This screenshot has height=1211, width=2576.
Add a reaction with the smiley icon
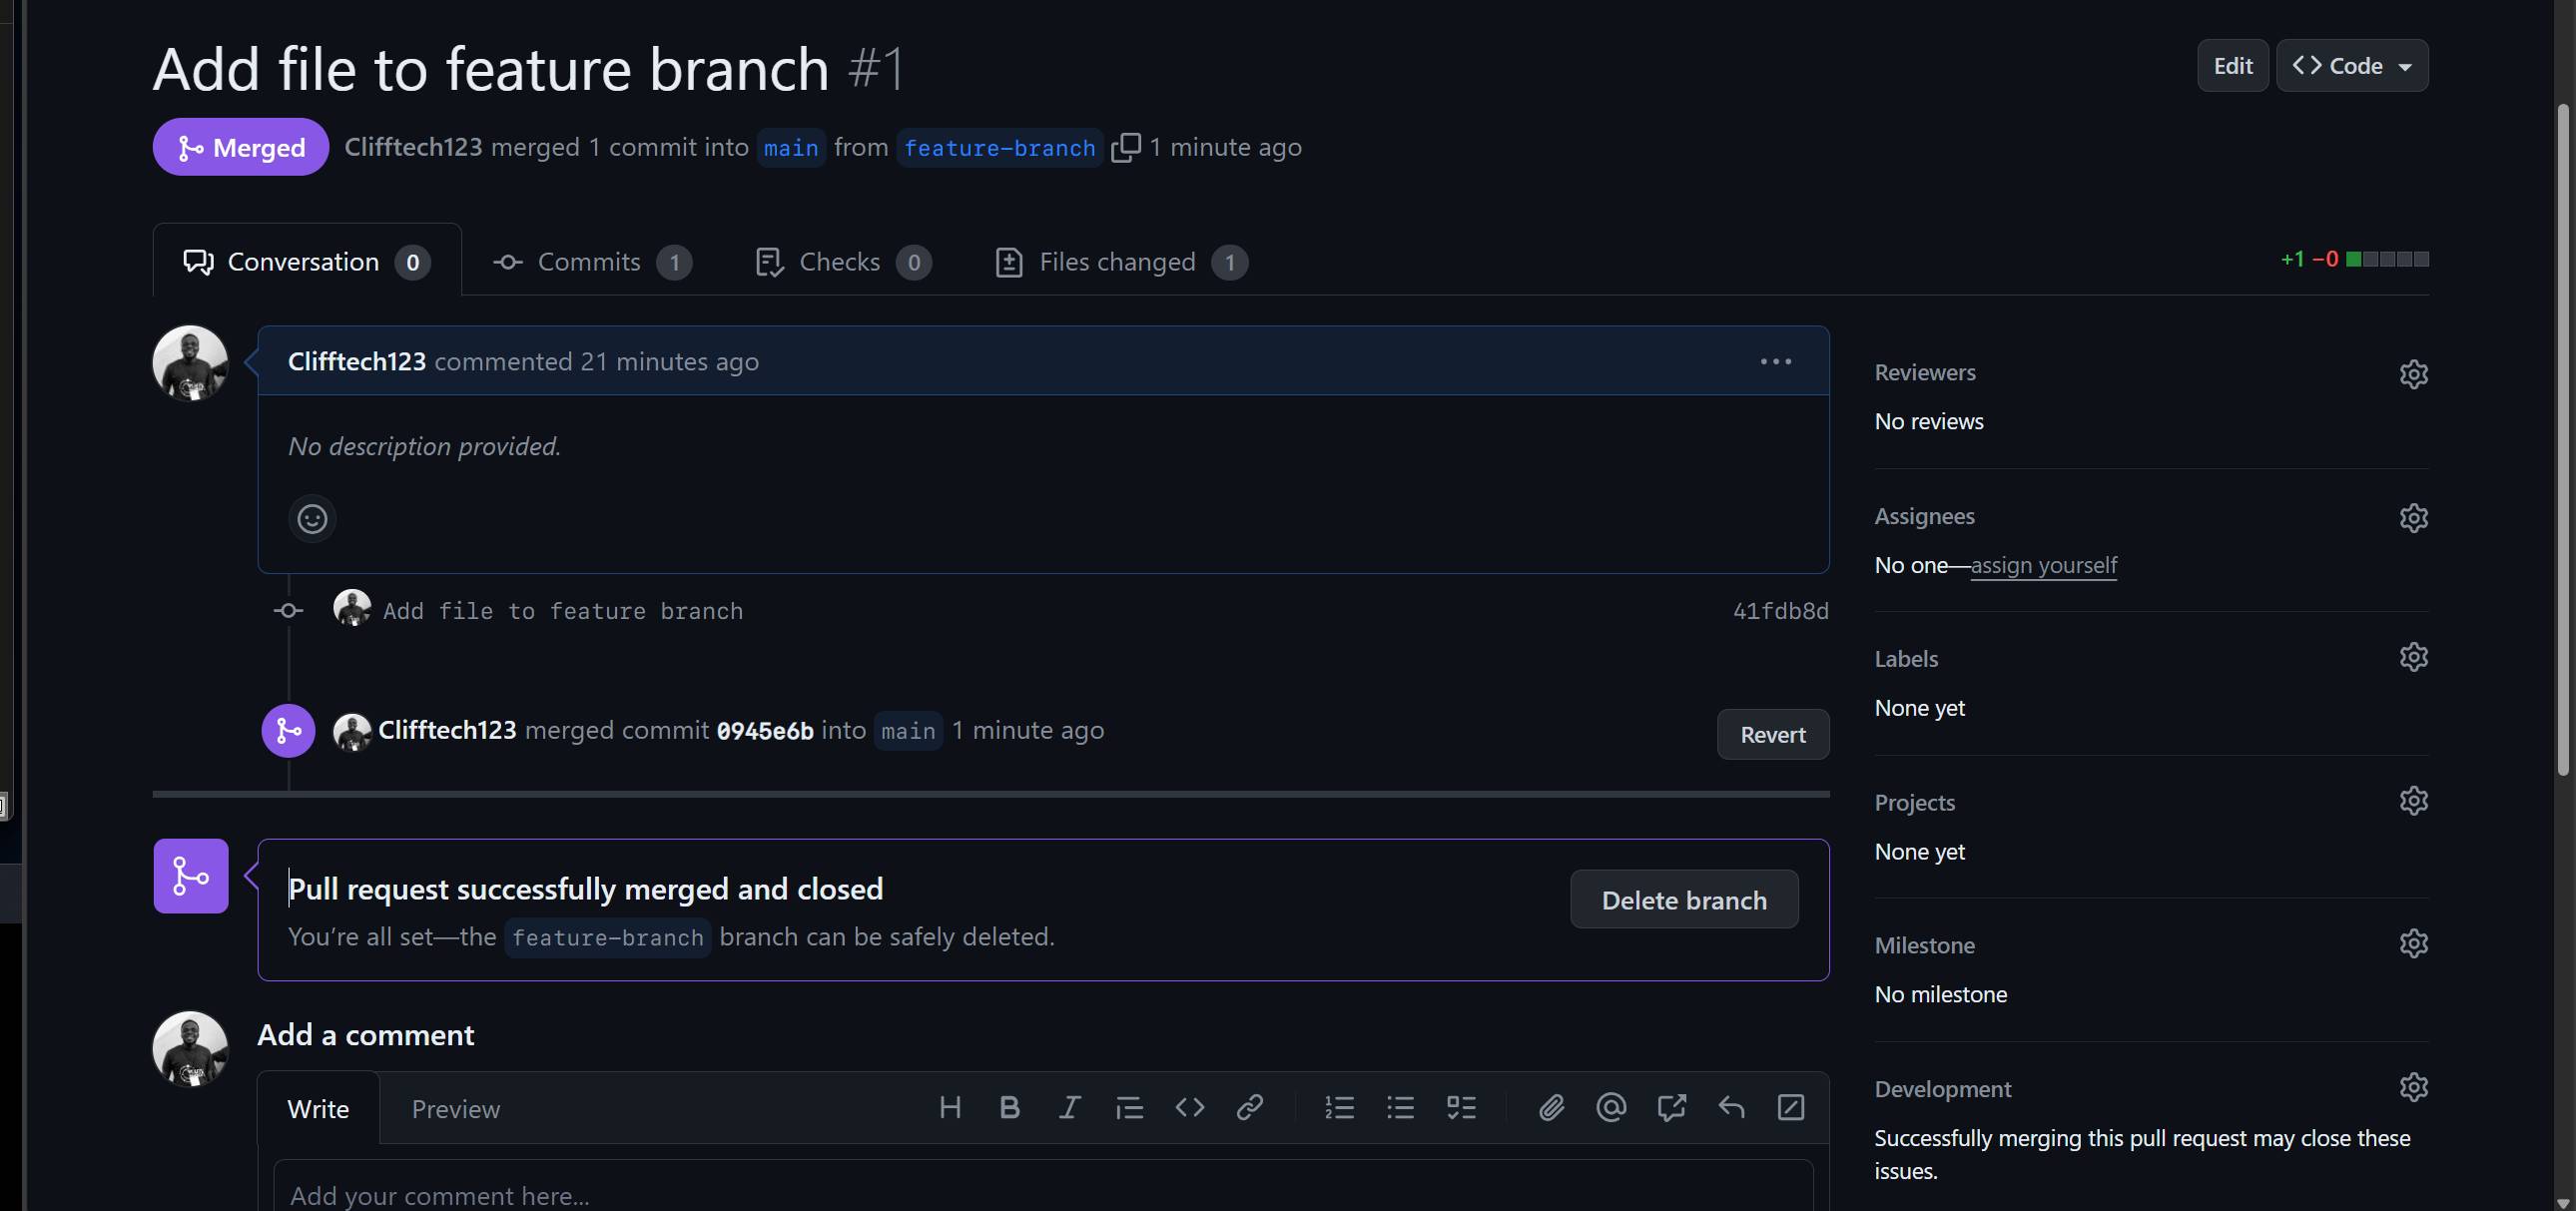point(312,519)
